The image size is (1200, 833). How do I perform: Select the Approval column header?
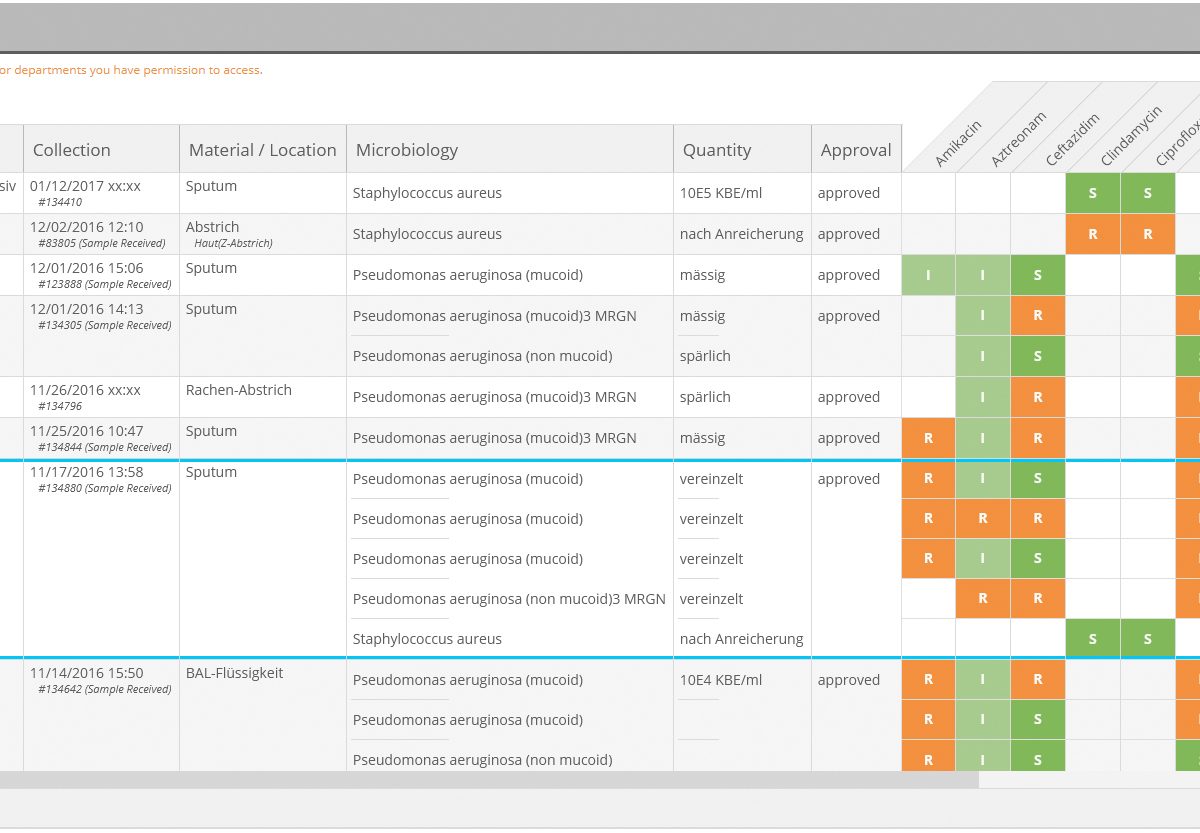click(855, 150)
